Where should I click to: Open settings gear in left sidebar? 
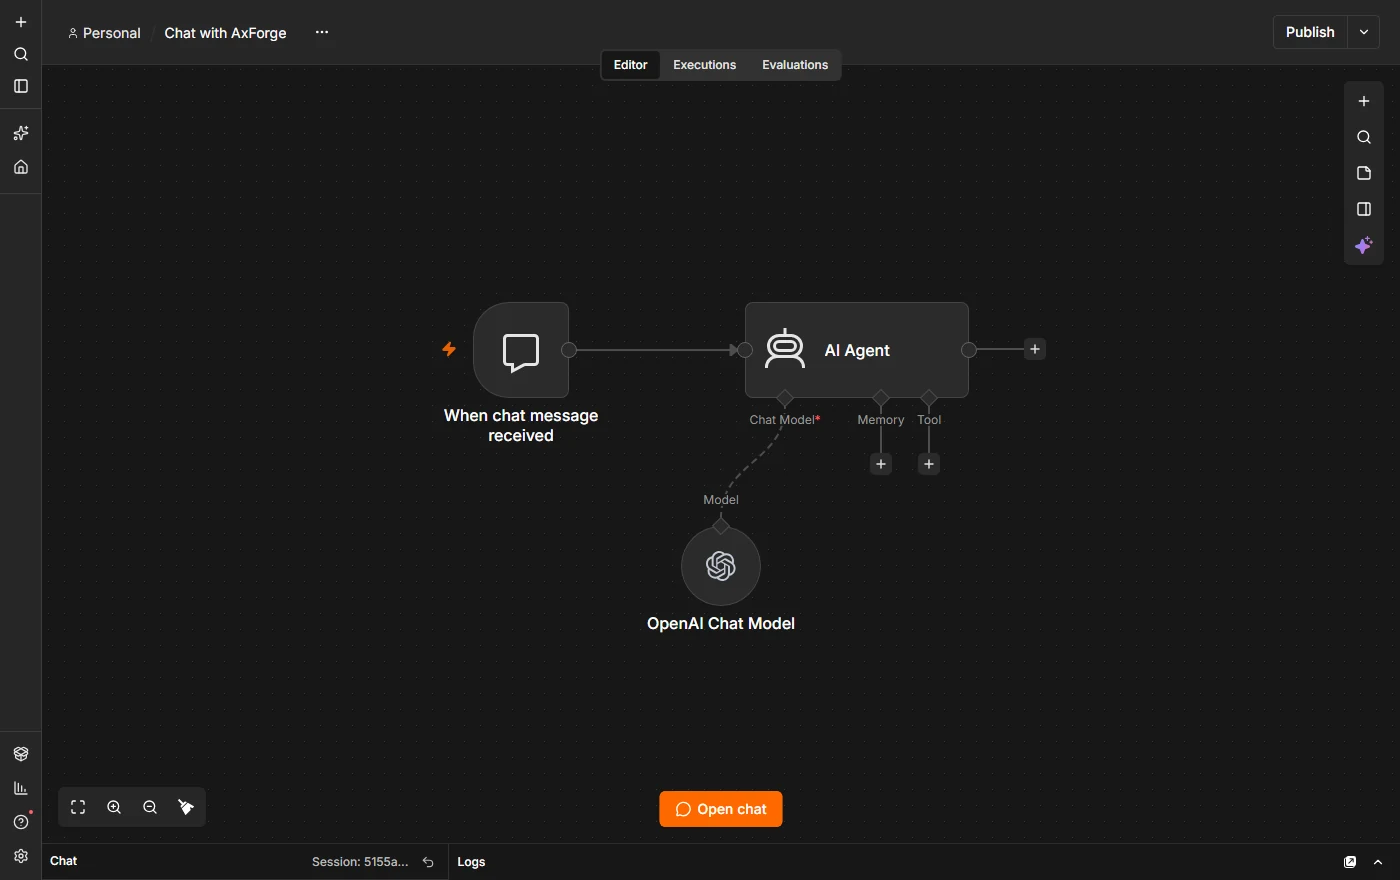click(21, 856)
